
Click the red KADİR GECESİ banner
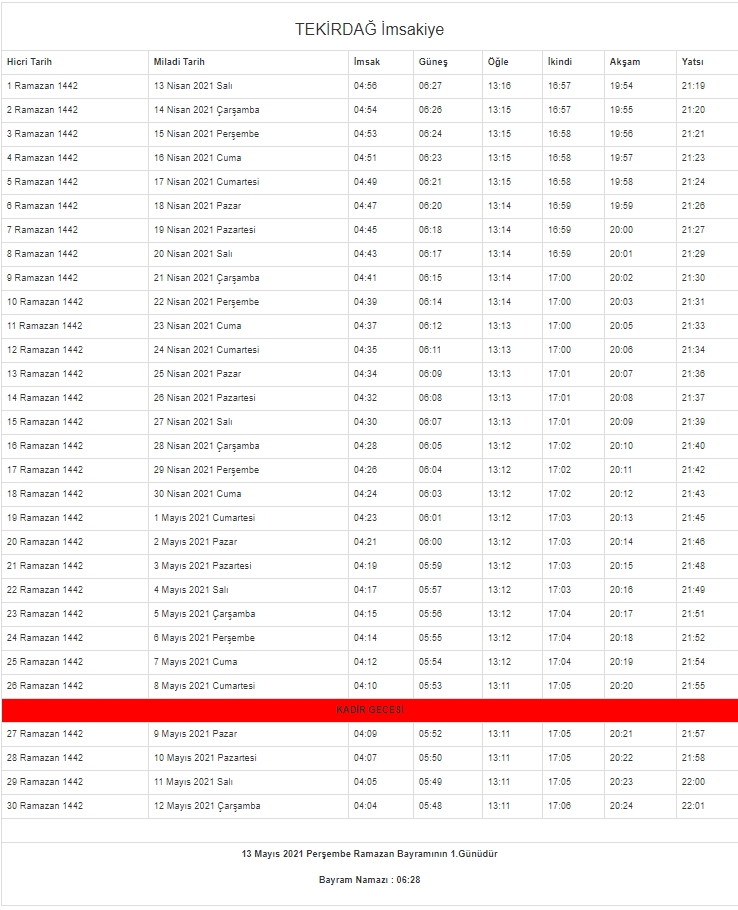[x=369, y=710]
